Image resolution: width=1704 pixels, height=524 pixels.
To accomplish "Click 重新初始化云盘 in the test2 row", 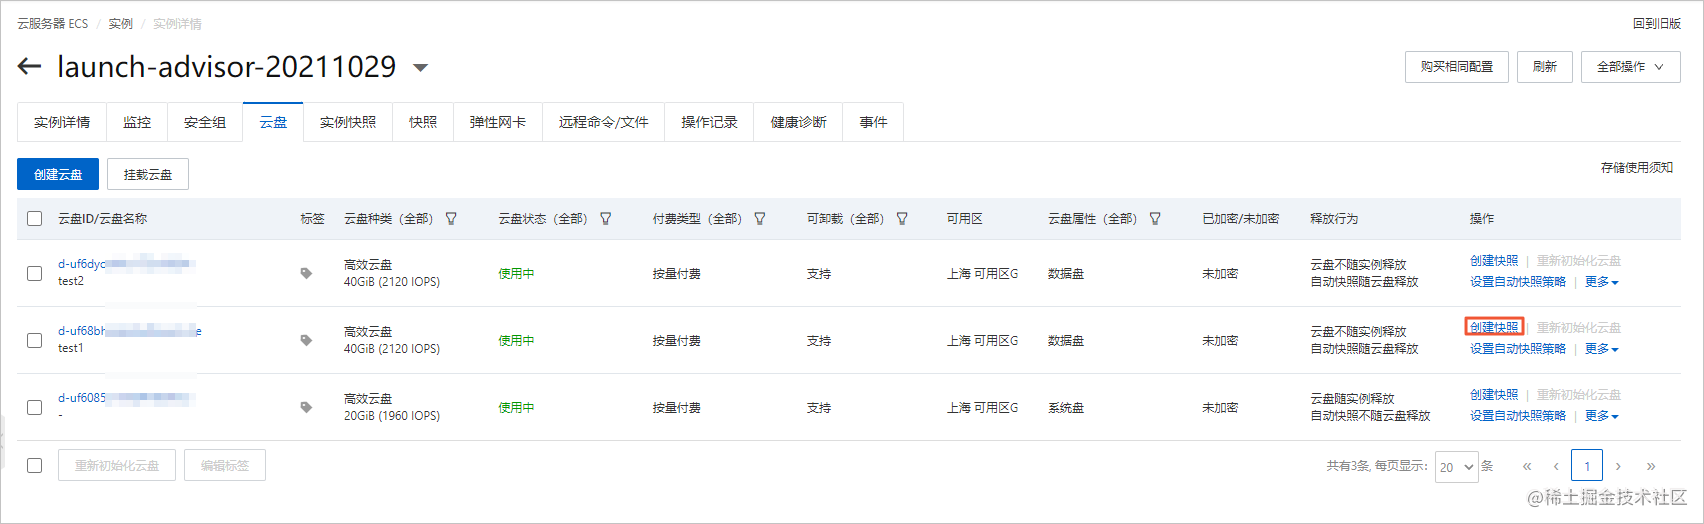I will pyautogui.click(x=1579, y=261).
